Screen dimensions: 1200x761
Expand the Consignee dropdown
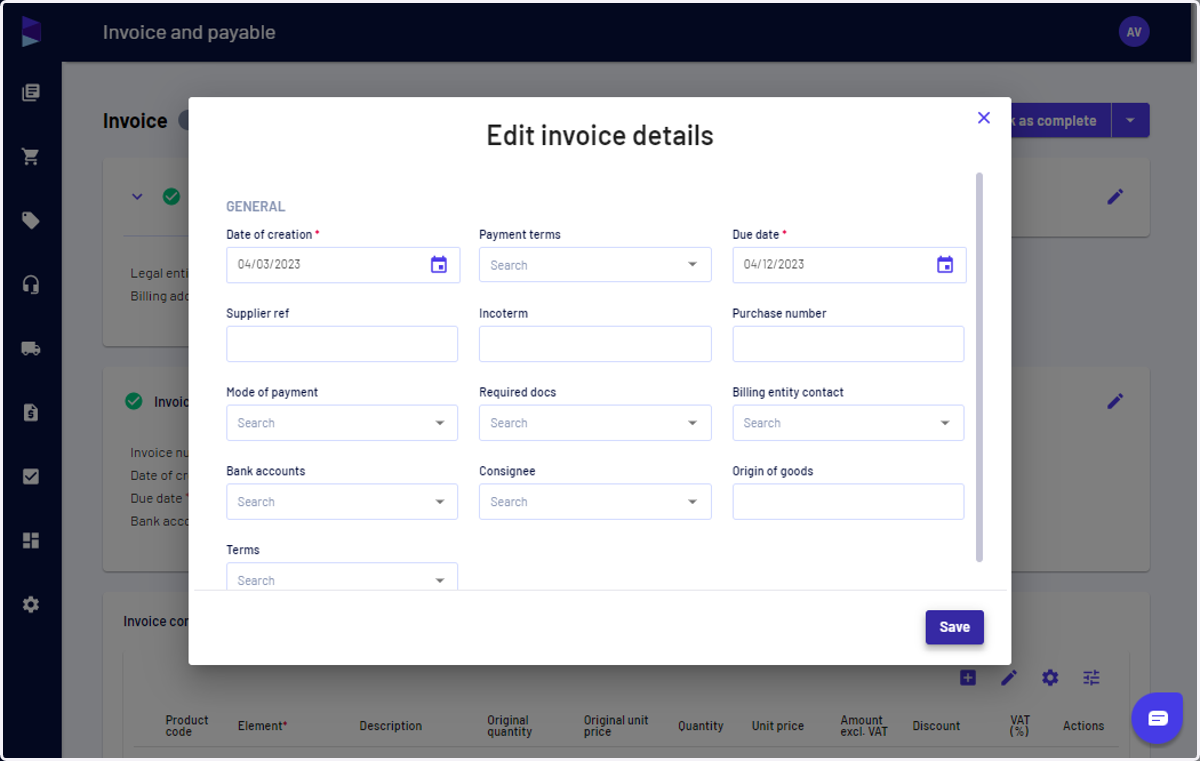[692, 502]
